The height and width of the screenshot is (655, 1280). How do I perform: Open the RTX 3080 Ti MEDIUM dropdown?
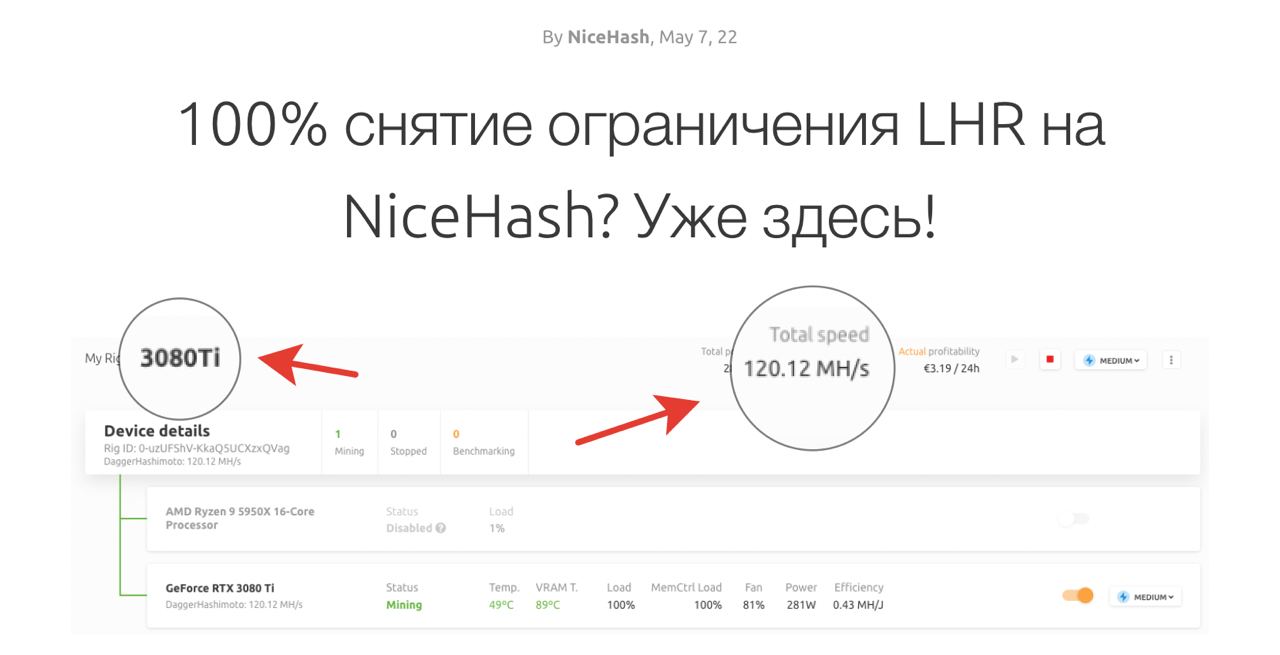tap(1145, 597)
